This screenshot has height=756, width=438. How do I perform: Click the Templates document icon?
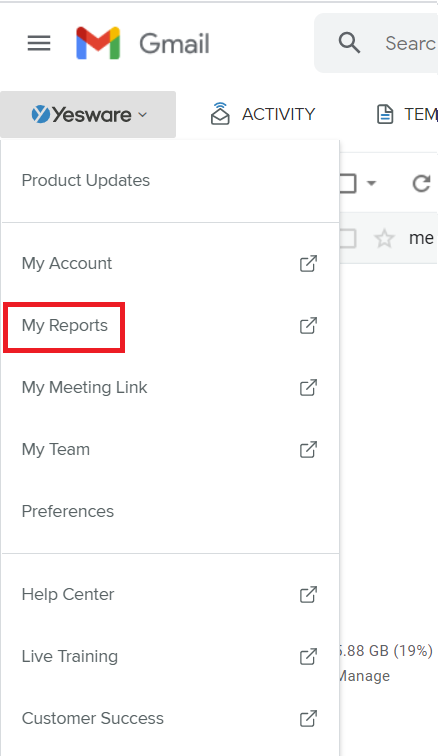click(384, 114)
